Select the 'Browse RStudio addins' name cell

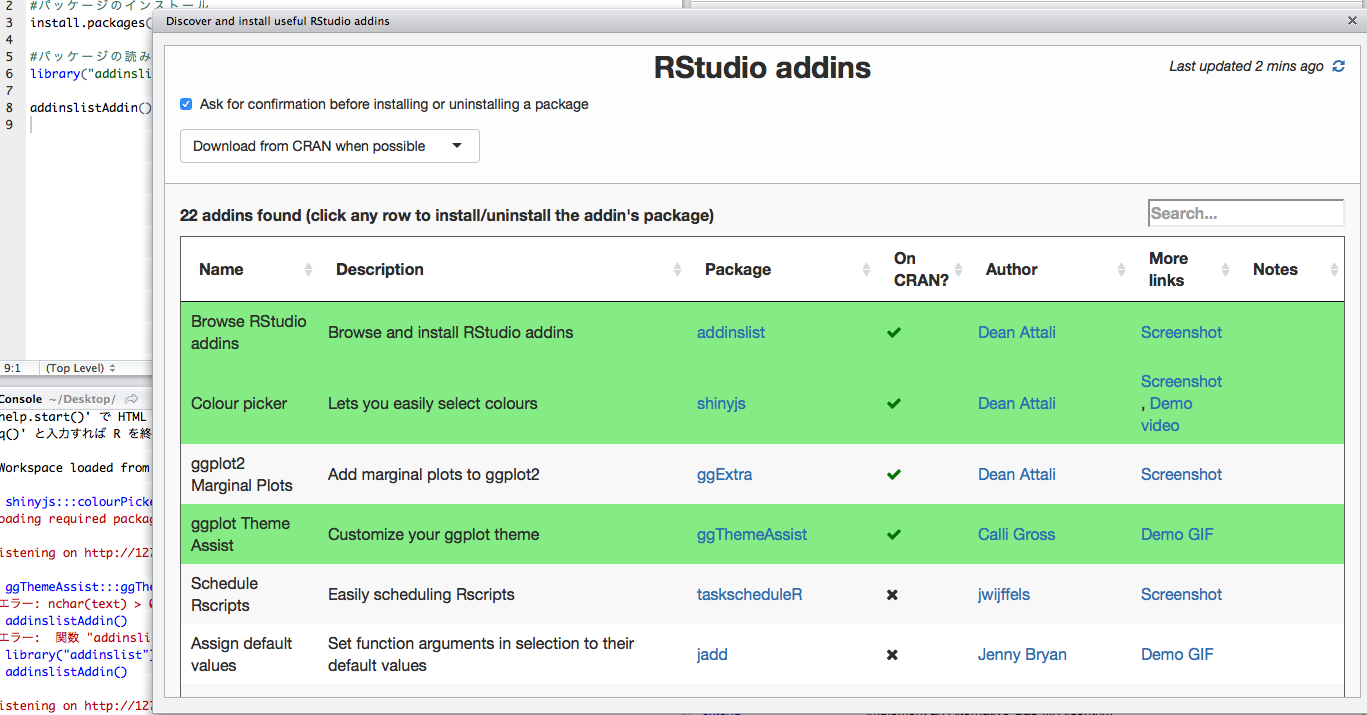(x=249, y=332)
